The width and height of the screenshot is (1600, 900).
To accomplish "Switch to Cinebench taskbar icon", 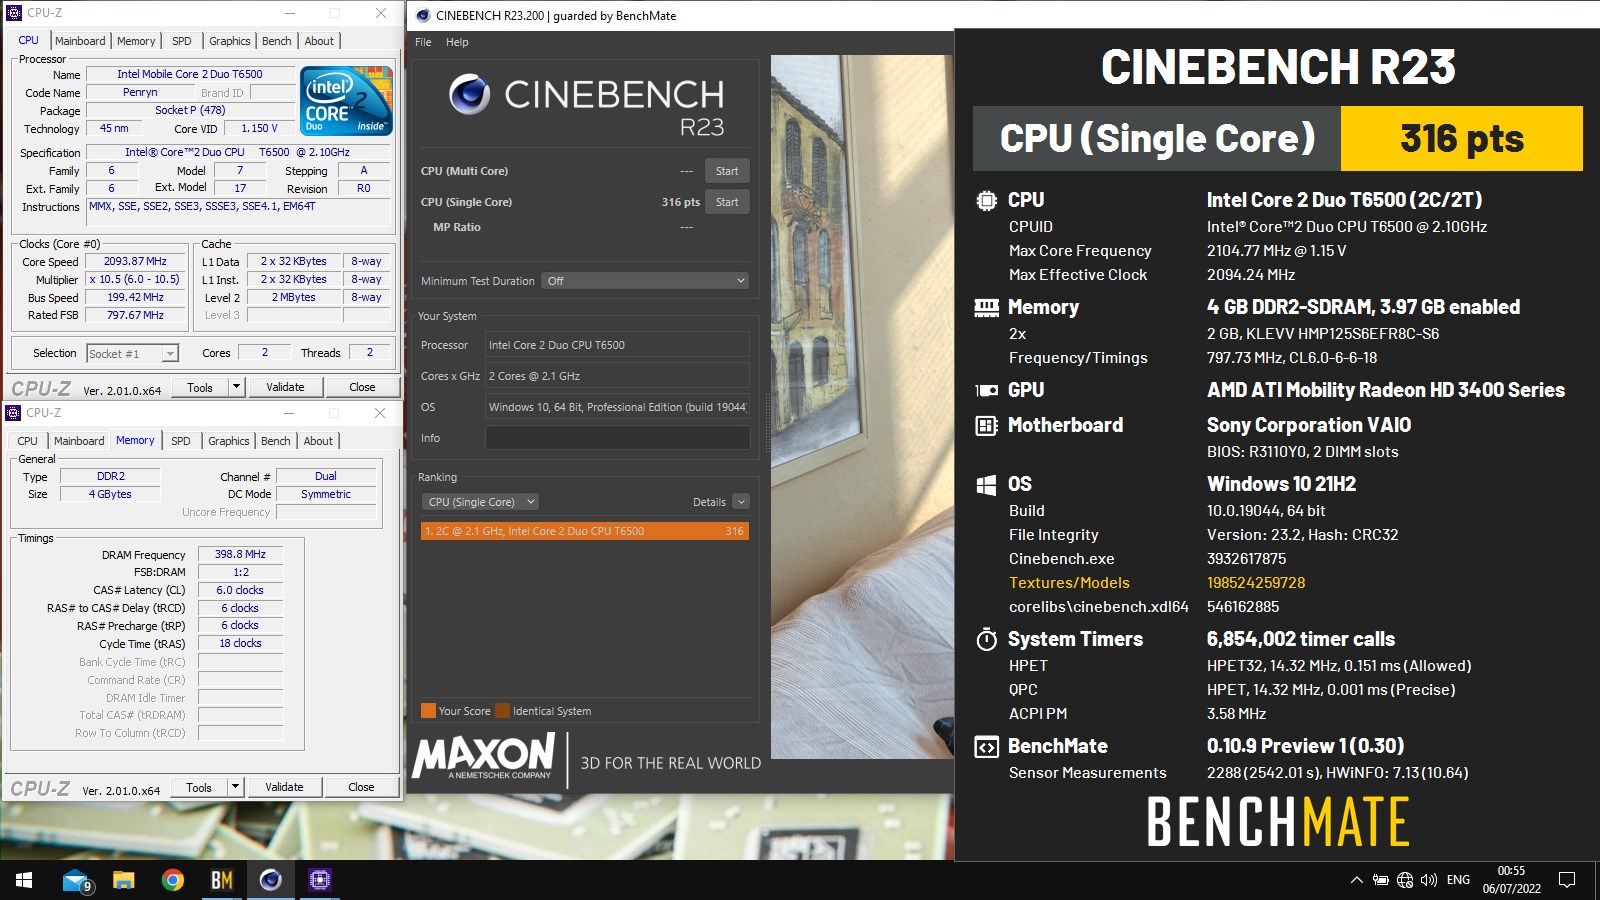I will 271,880.
